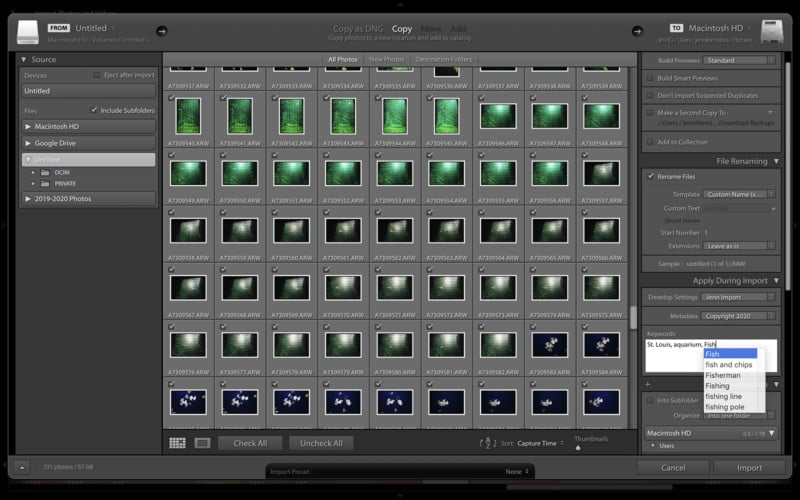Expand the DCIM folder arrow
Image resolution: width=800 pixels, height=500 pixels.
(x=33, y=172)
